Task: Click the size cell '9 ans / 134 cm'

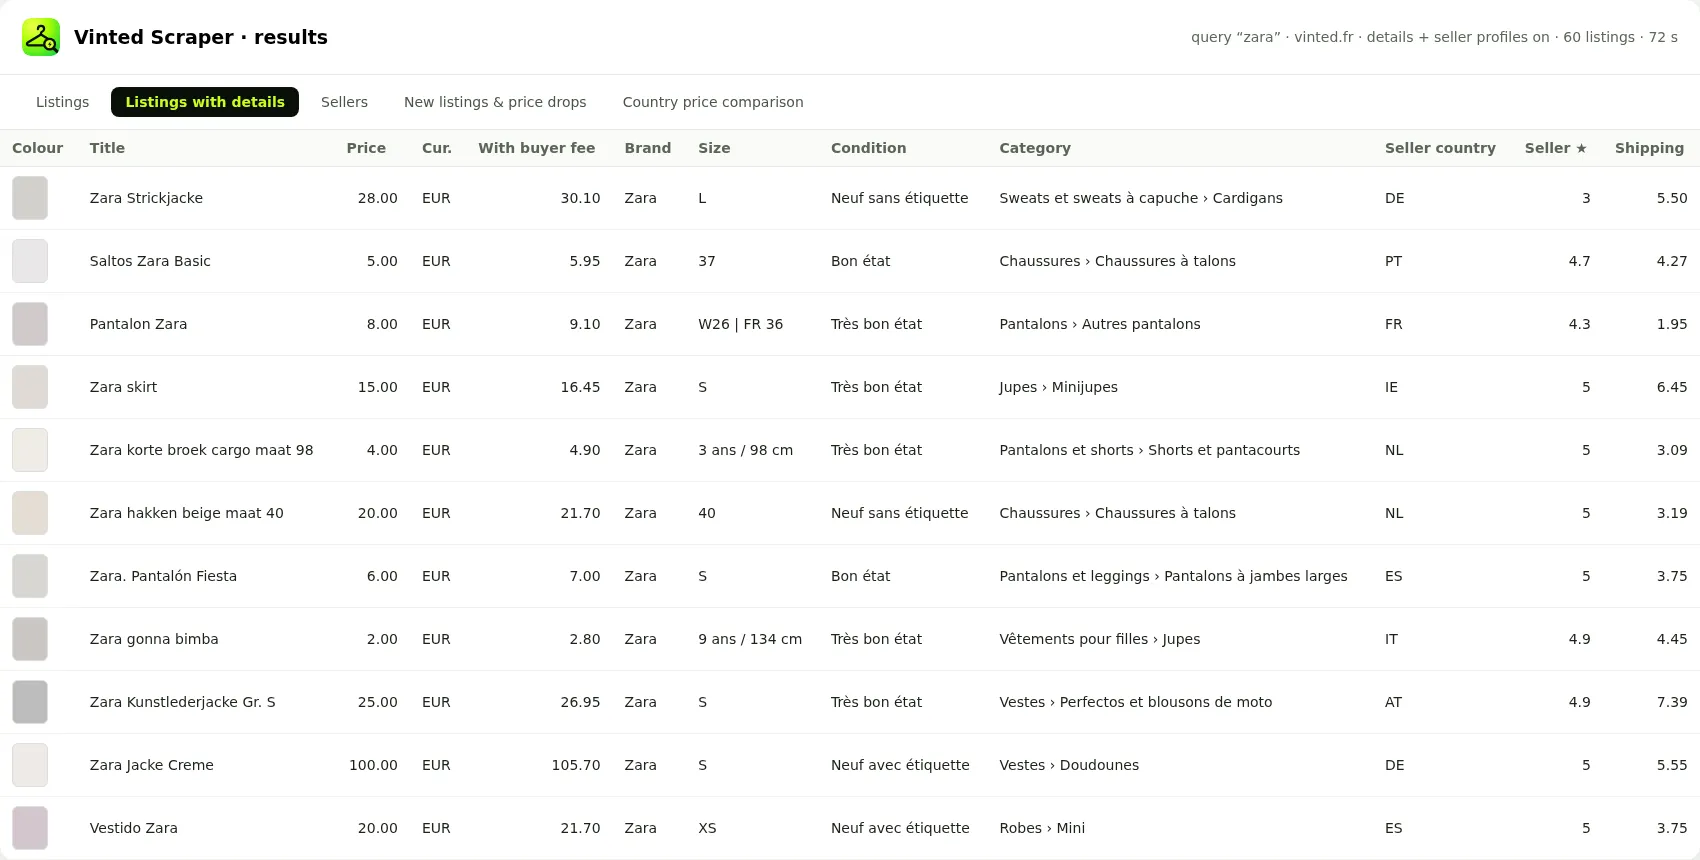Action: (x=750, y=639)
